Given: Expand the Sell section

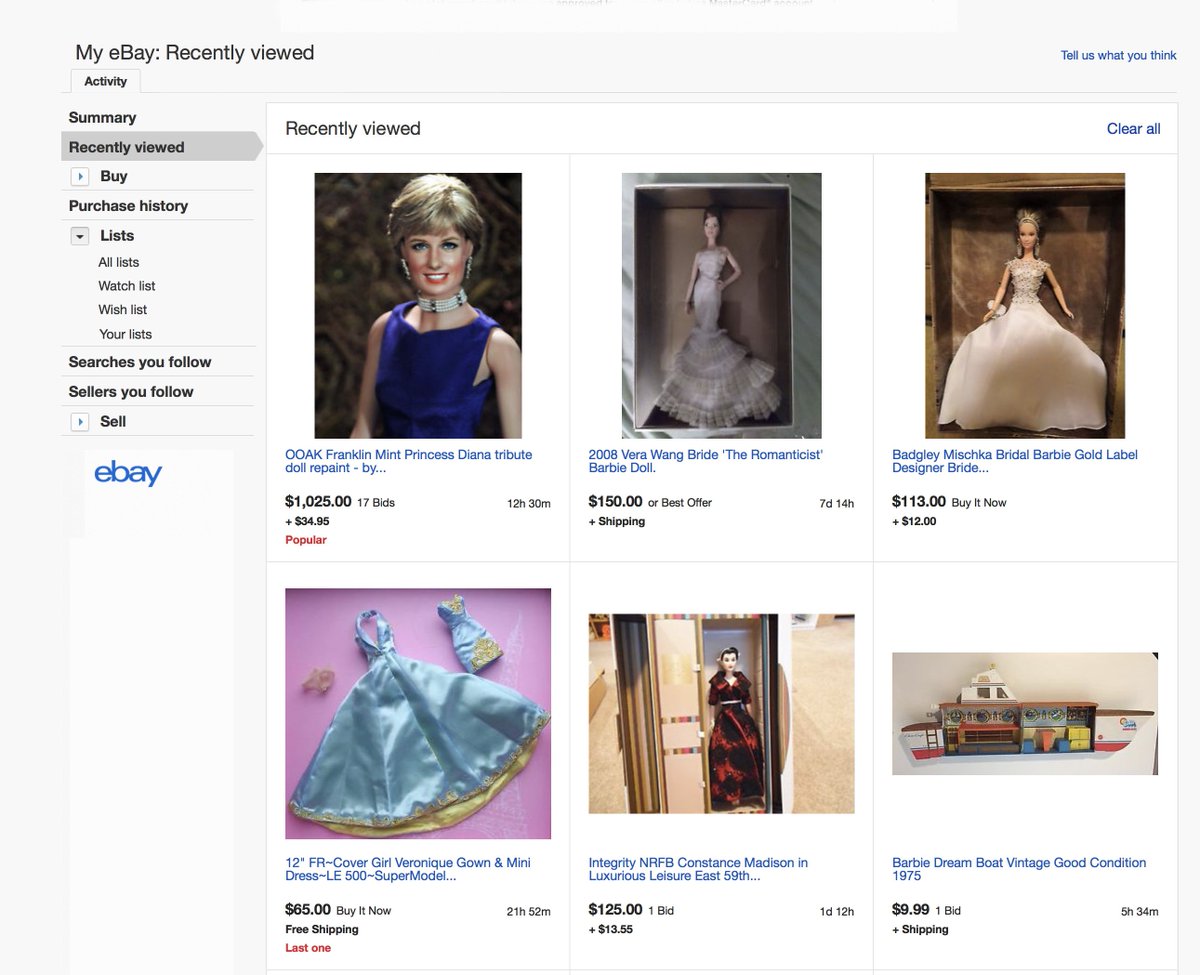Looking at the screenshot, I should pos(80,422).
